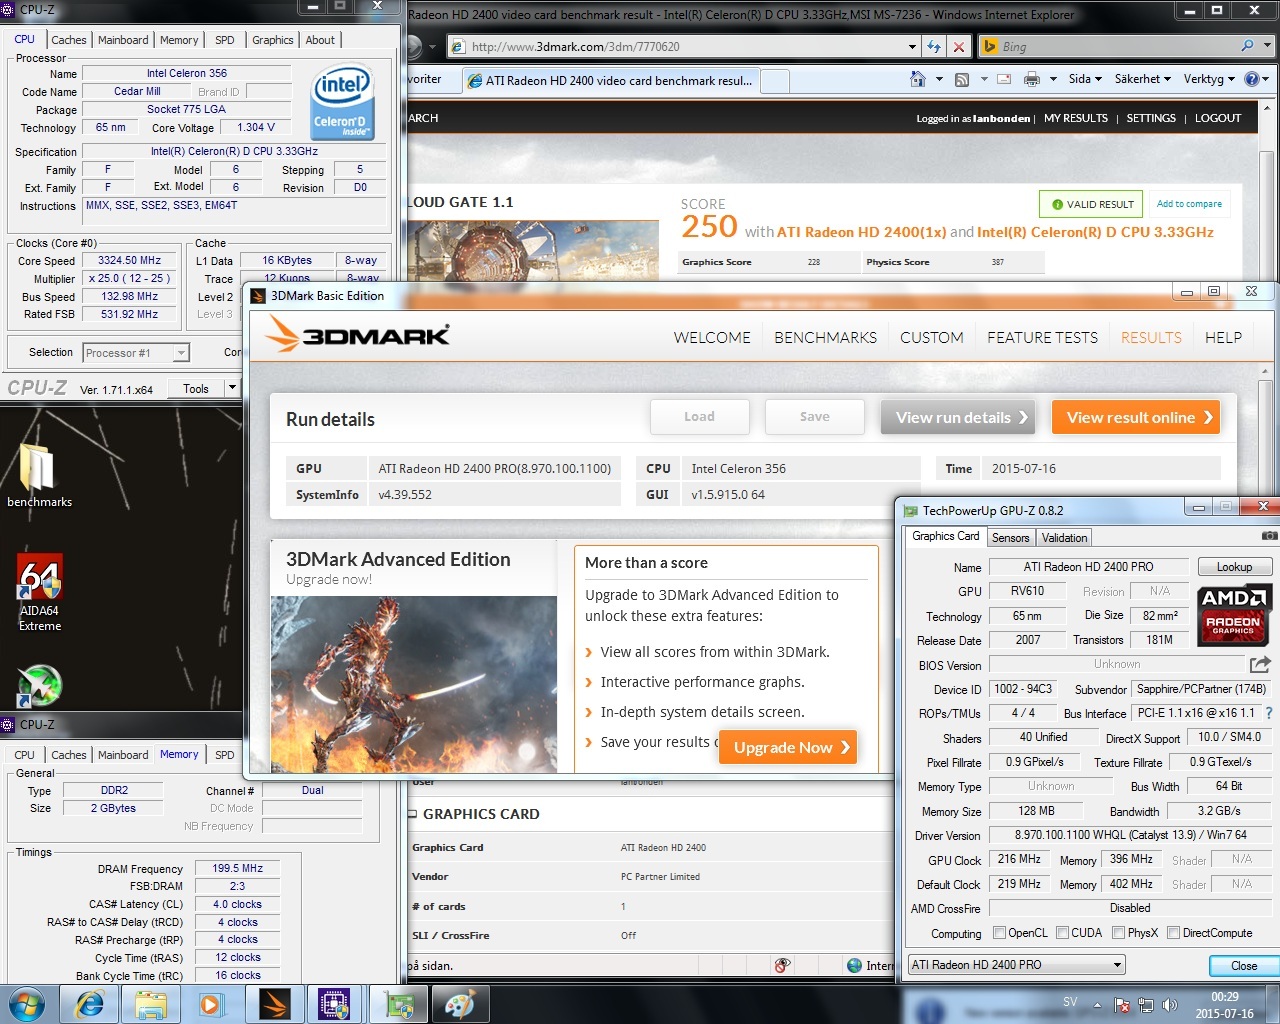Switch to Graphics tab in top CPU-Z window
The image size is (1280, 1024).
click(273, 40)
